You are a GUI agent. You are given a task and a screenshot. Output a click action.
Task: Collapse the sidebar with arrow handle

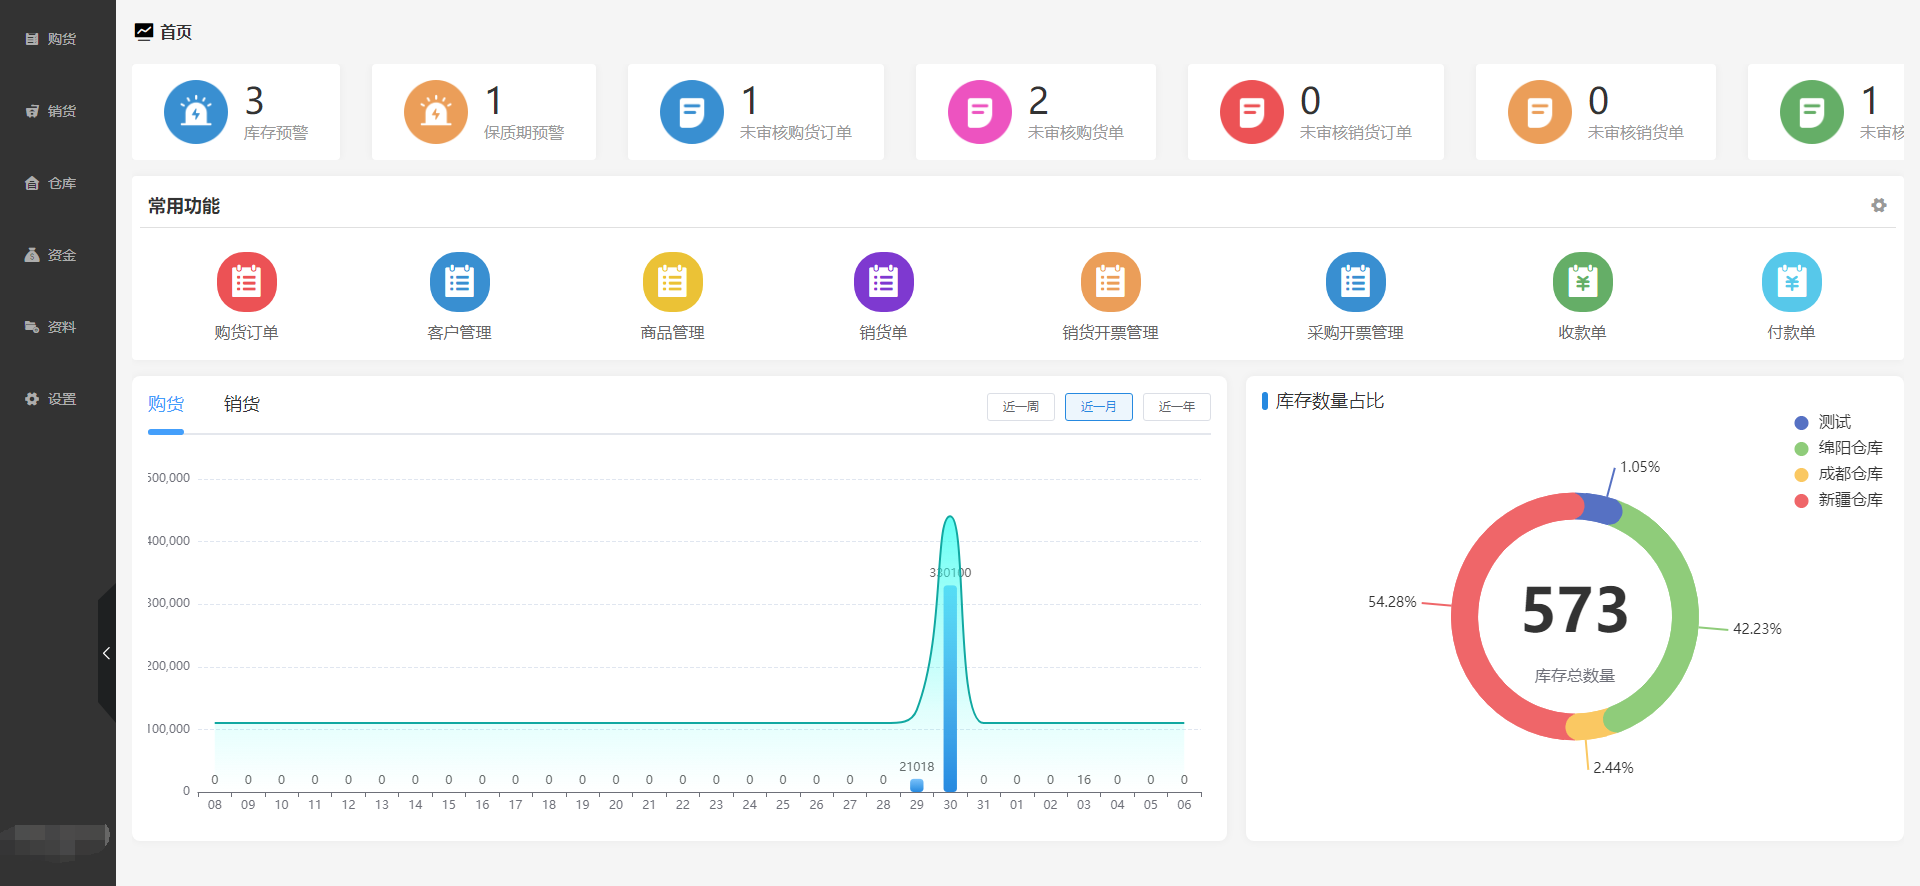pyautogui.click(x=106, y=653)
